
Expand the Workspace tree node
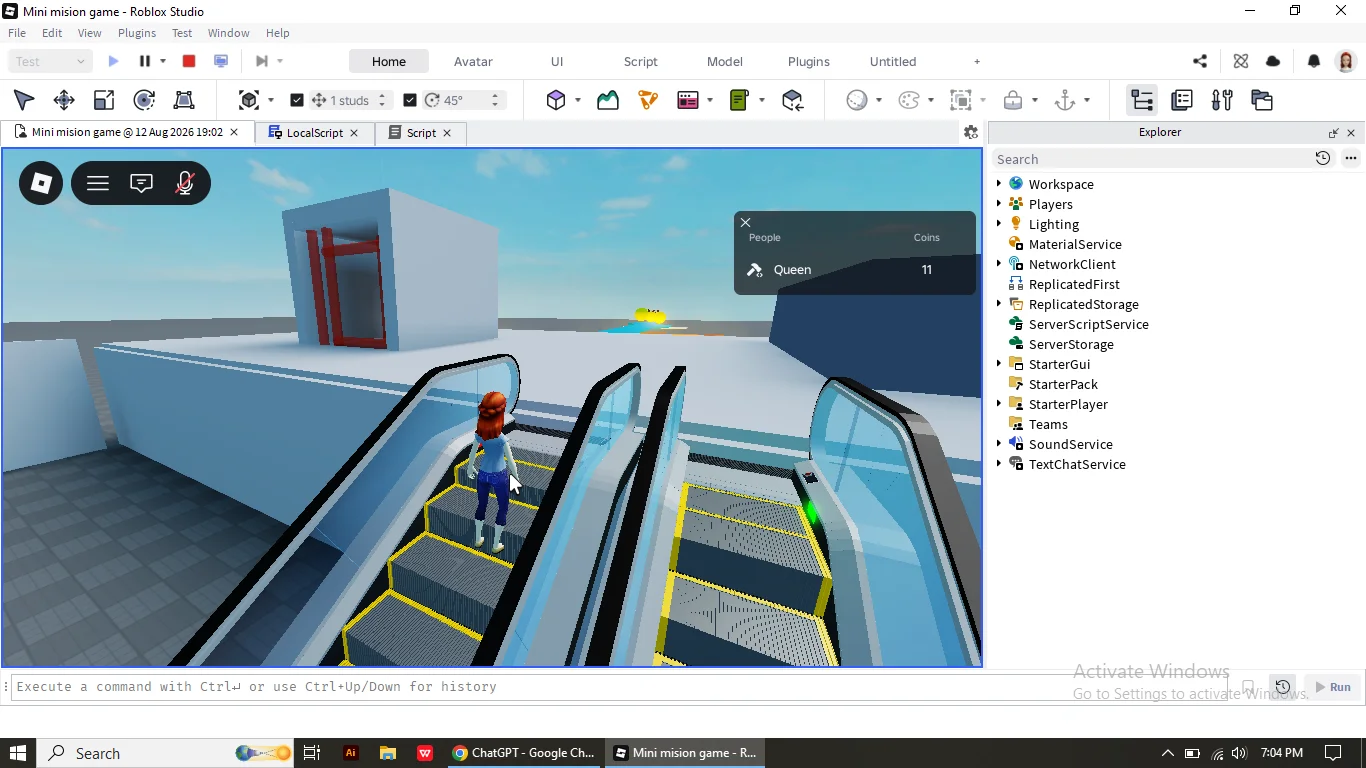(999, 184)
